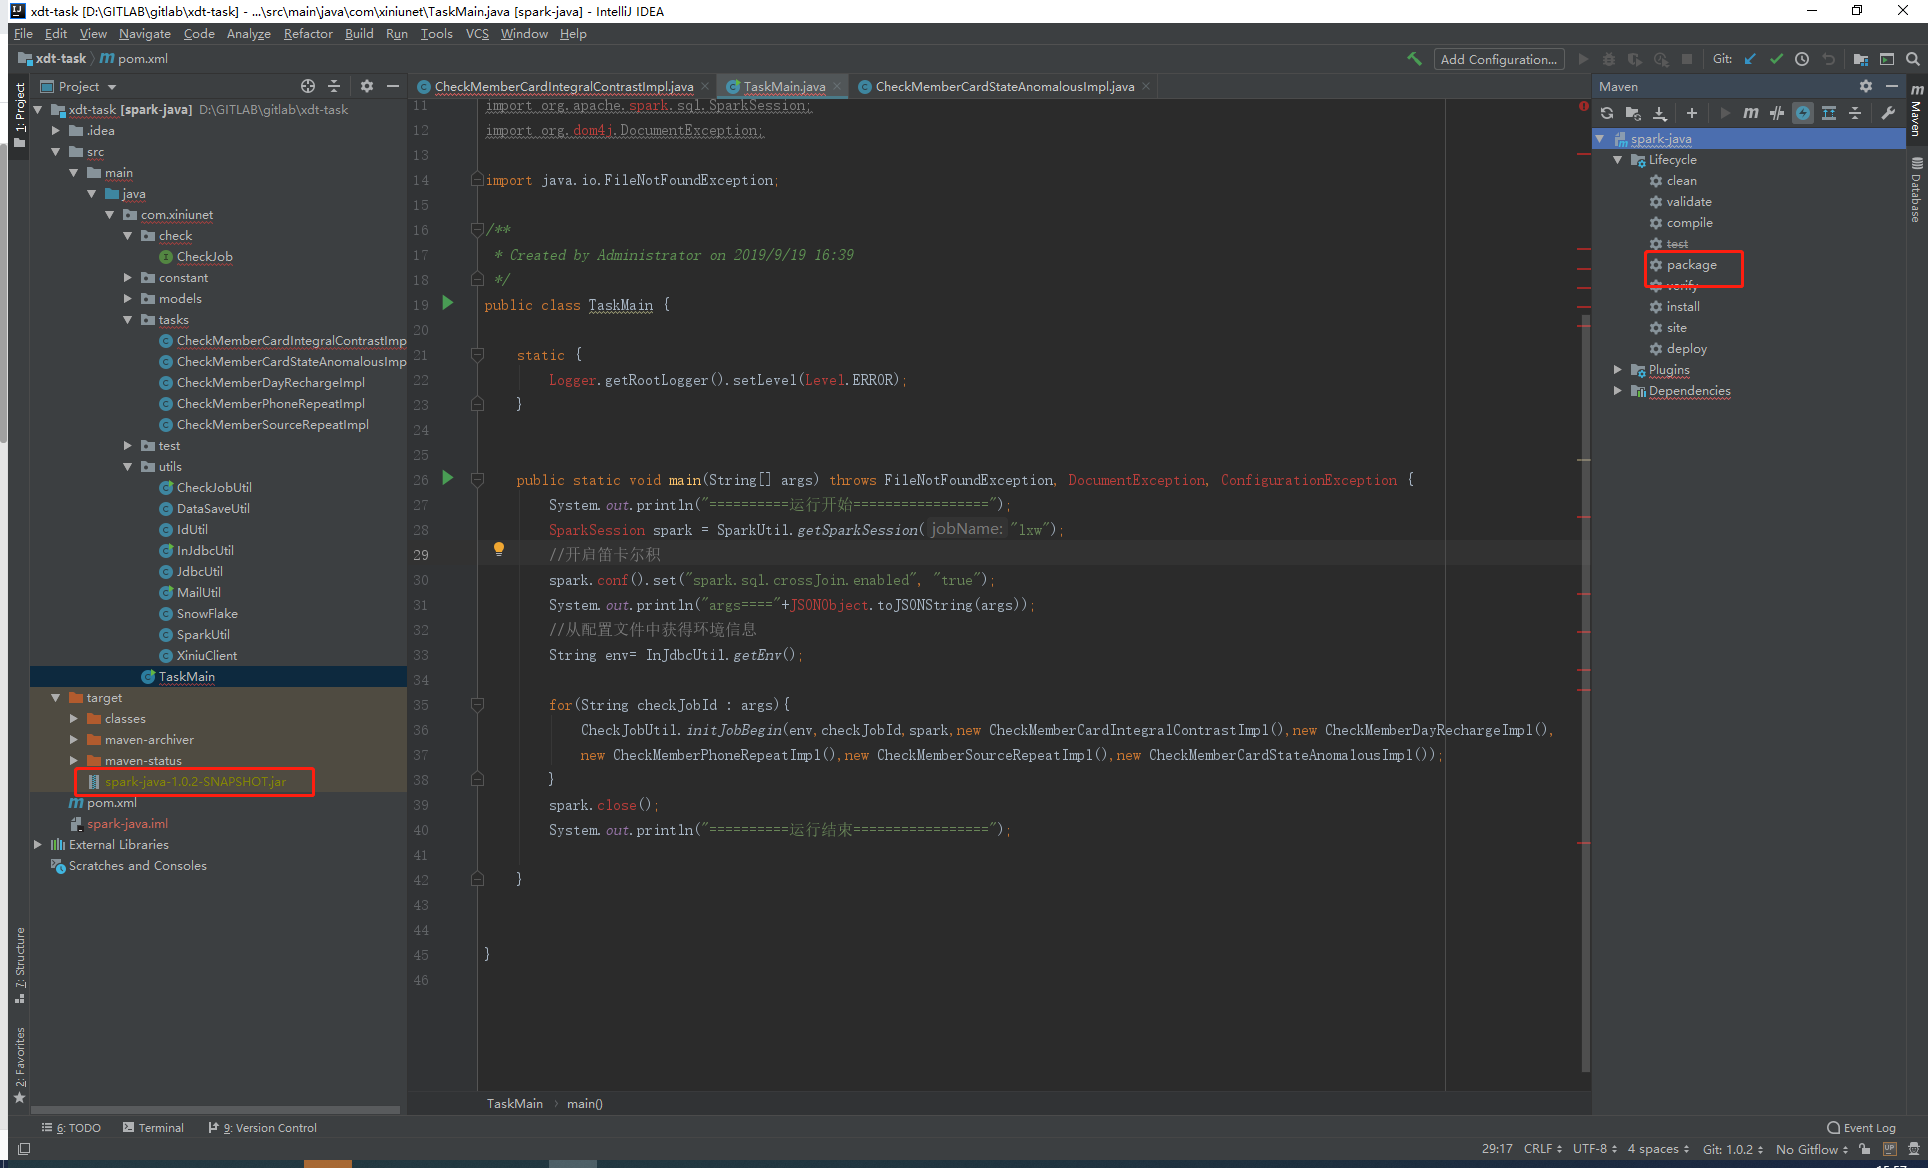The image size is (1928, 1168).
Task: Open Git: 1.0.2 branch dropdown
Action: (1733, 1149)
